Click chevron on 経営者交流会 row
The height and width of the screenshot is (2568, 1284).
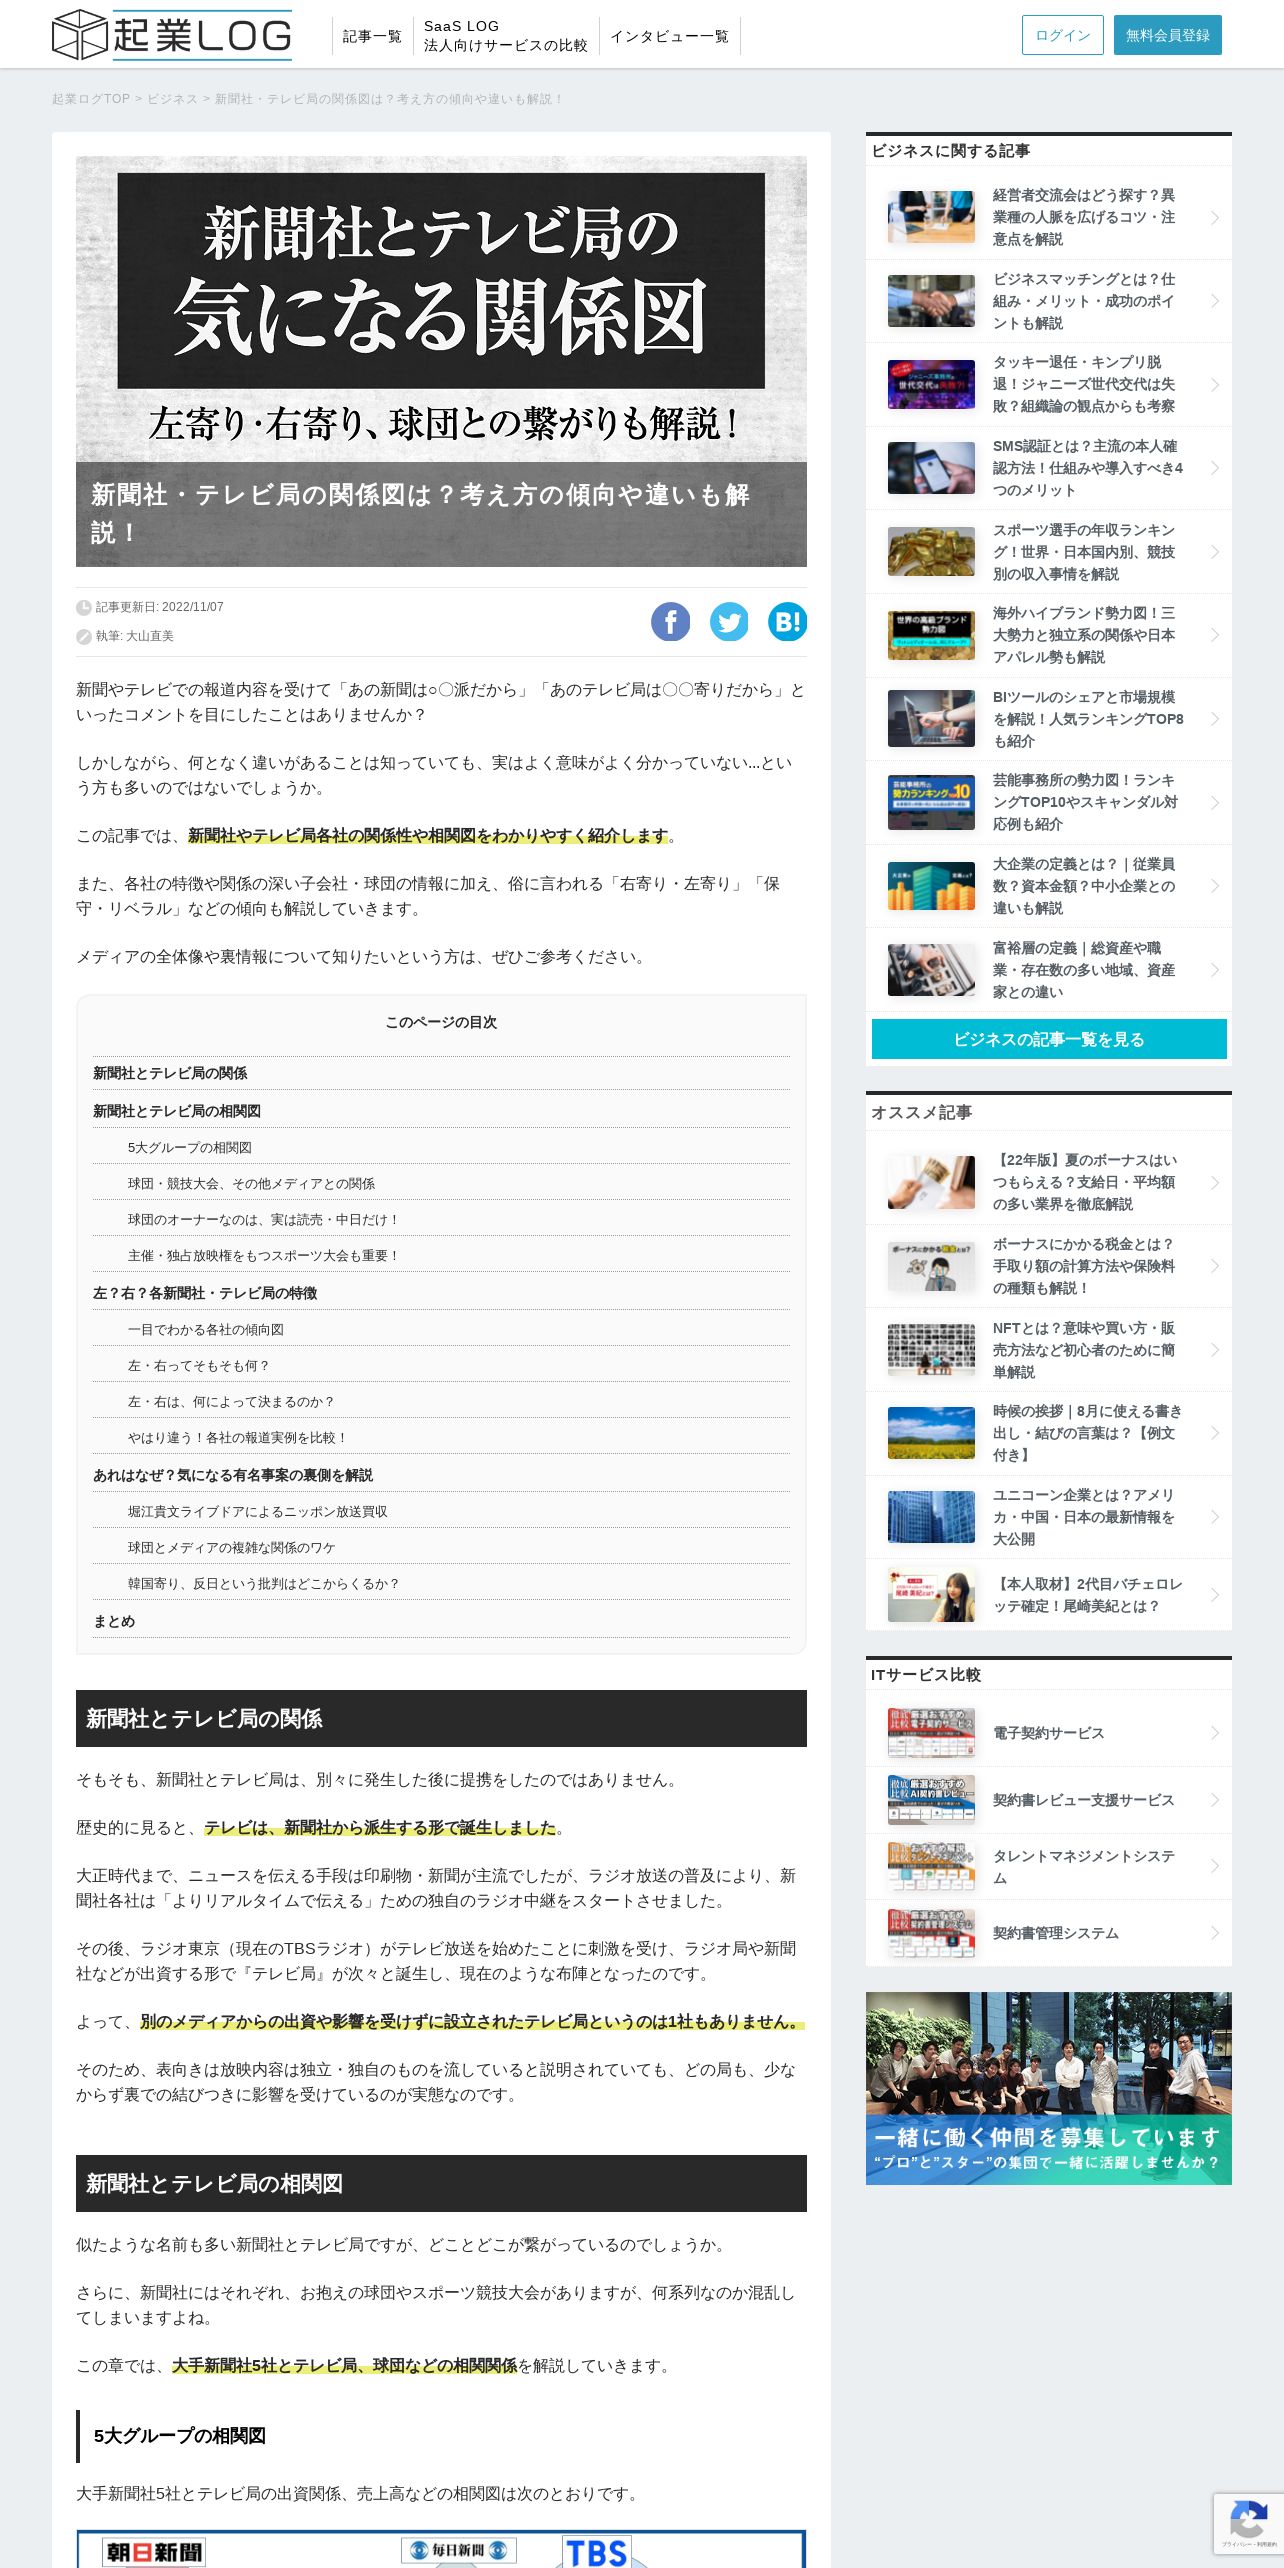[1215, 218]
